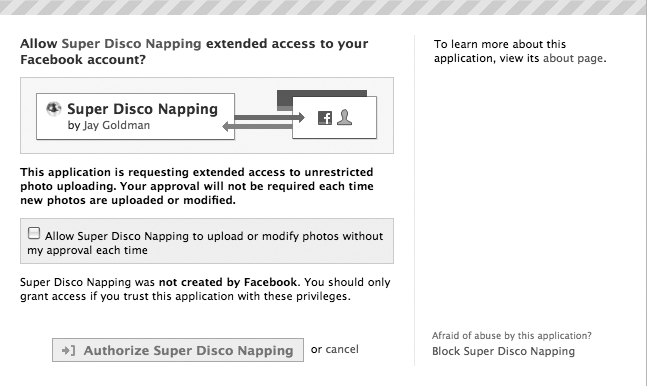Click the Super Disco Napping globe icon

tap(54, 109)
